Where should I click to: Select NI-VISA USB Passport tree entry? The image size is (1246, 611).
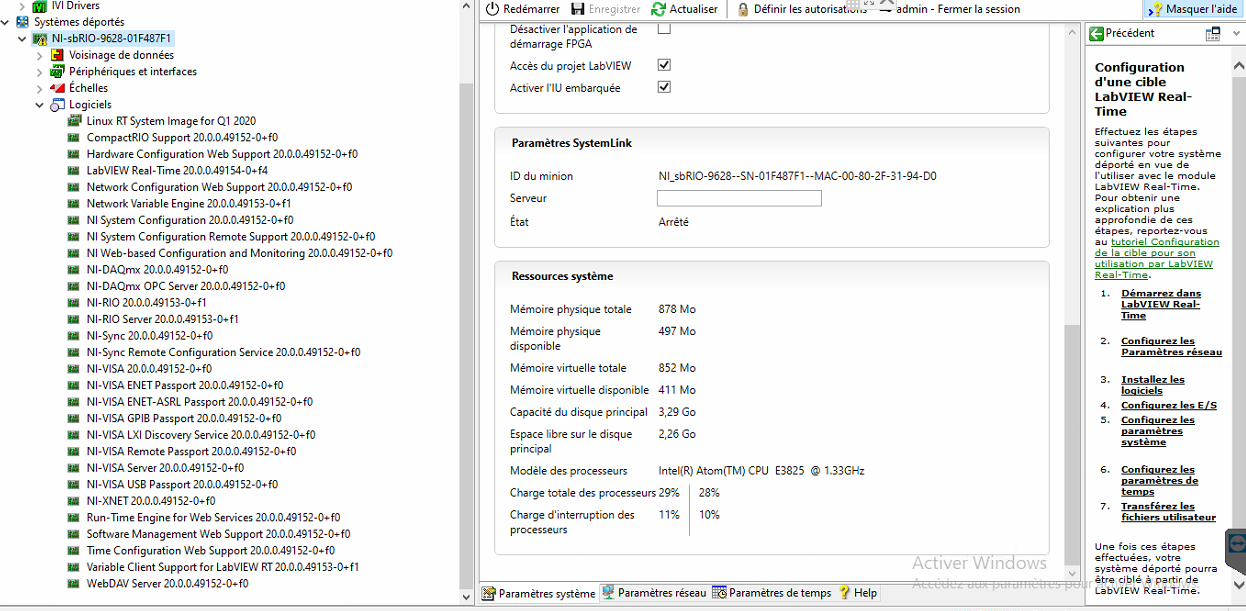click(182, 484)
